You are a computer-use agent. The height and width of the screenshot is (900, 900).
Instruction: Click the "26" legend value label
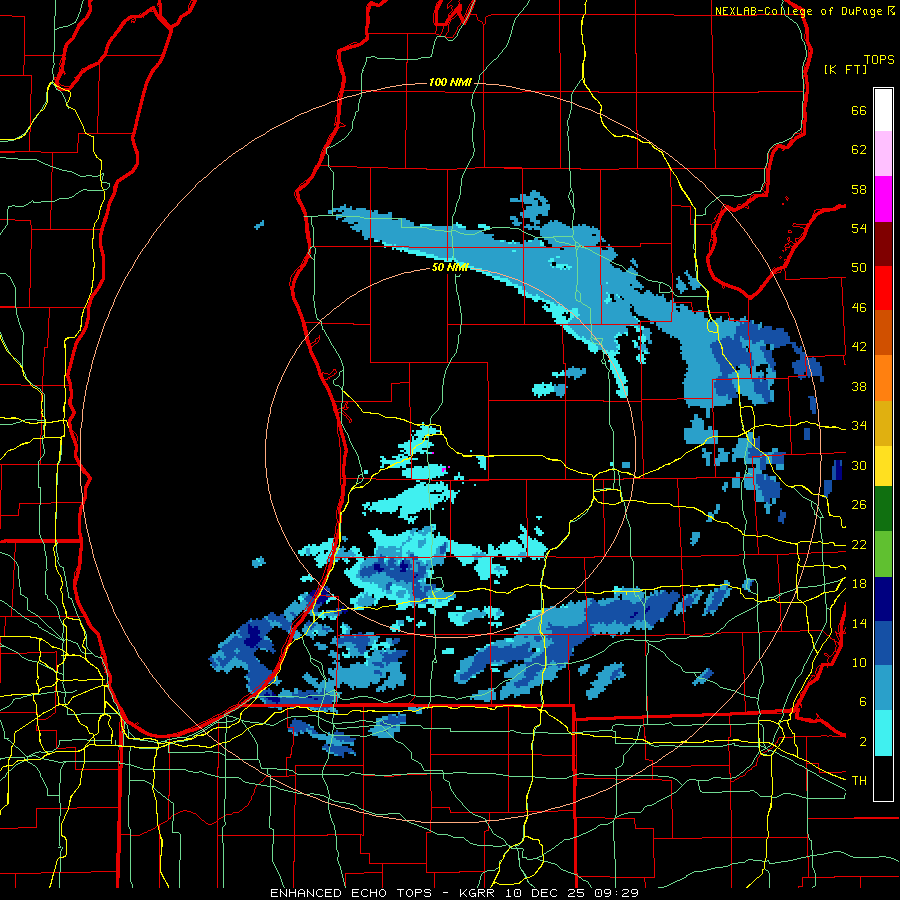(859, 505)
